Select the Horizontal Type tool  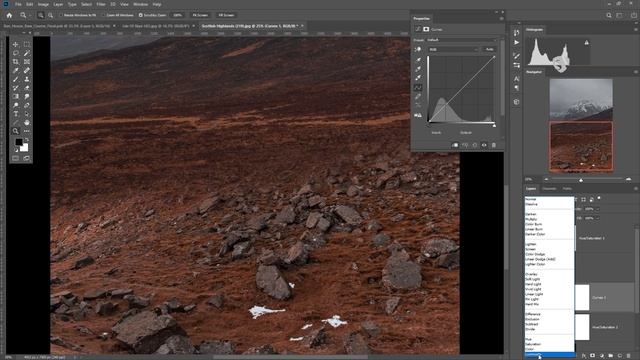16,114
